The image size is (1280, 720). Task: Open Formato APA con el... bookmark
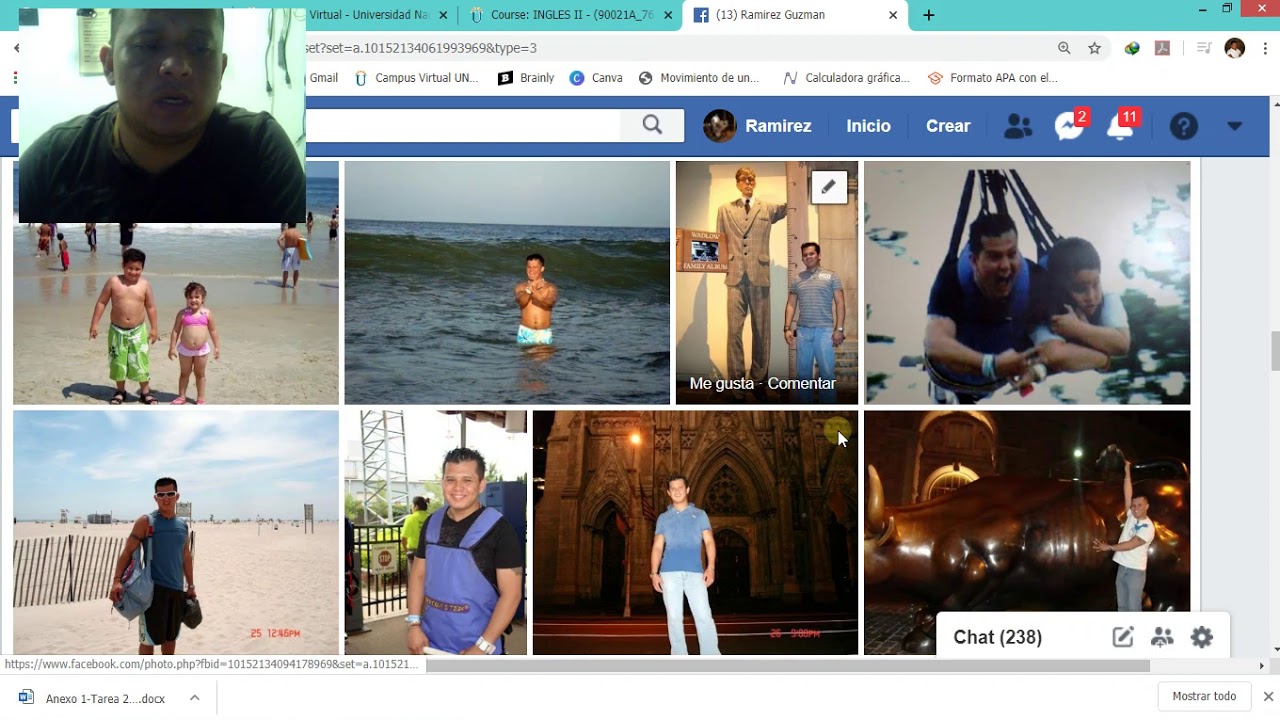coord(993,77)
